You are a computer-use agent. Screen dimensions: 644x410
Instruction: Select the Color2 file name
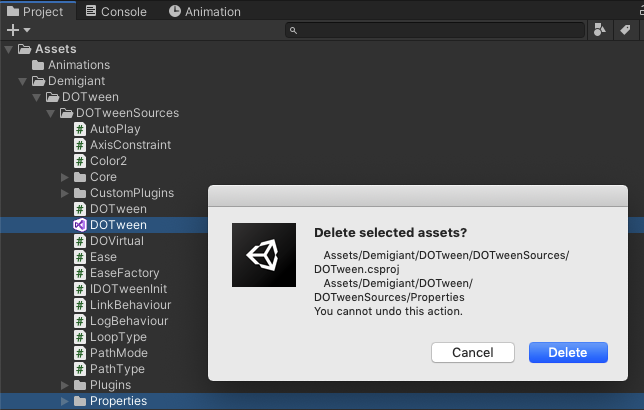[108, 161]
